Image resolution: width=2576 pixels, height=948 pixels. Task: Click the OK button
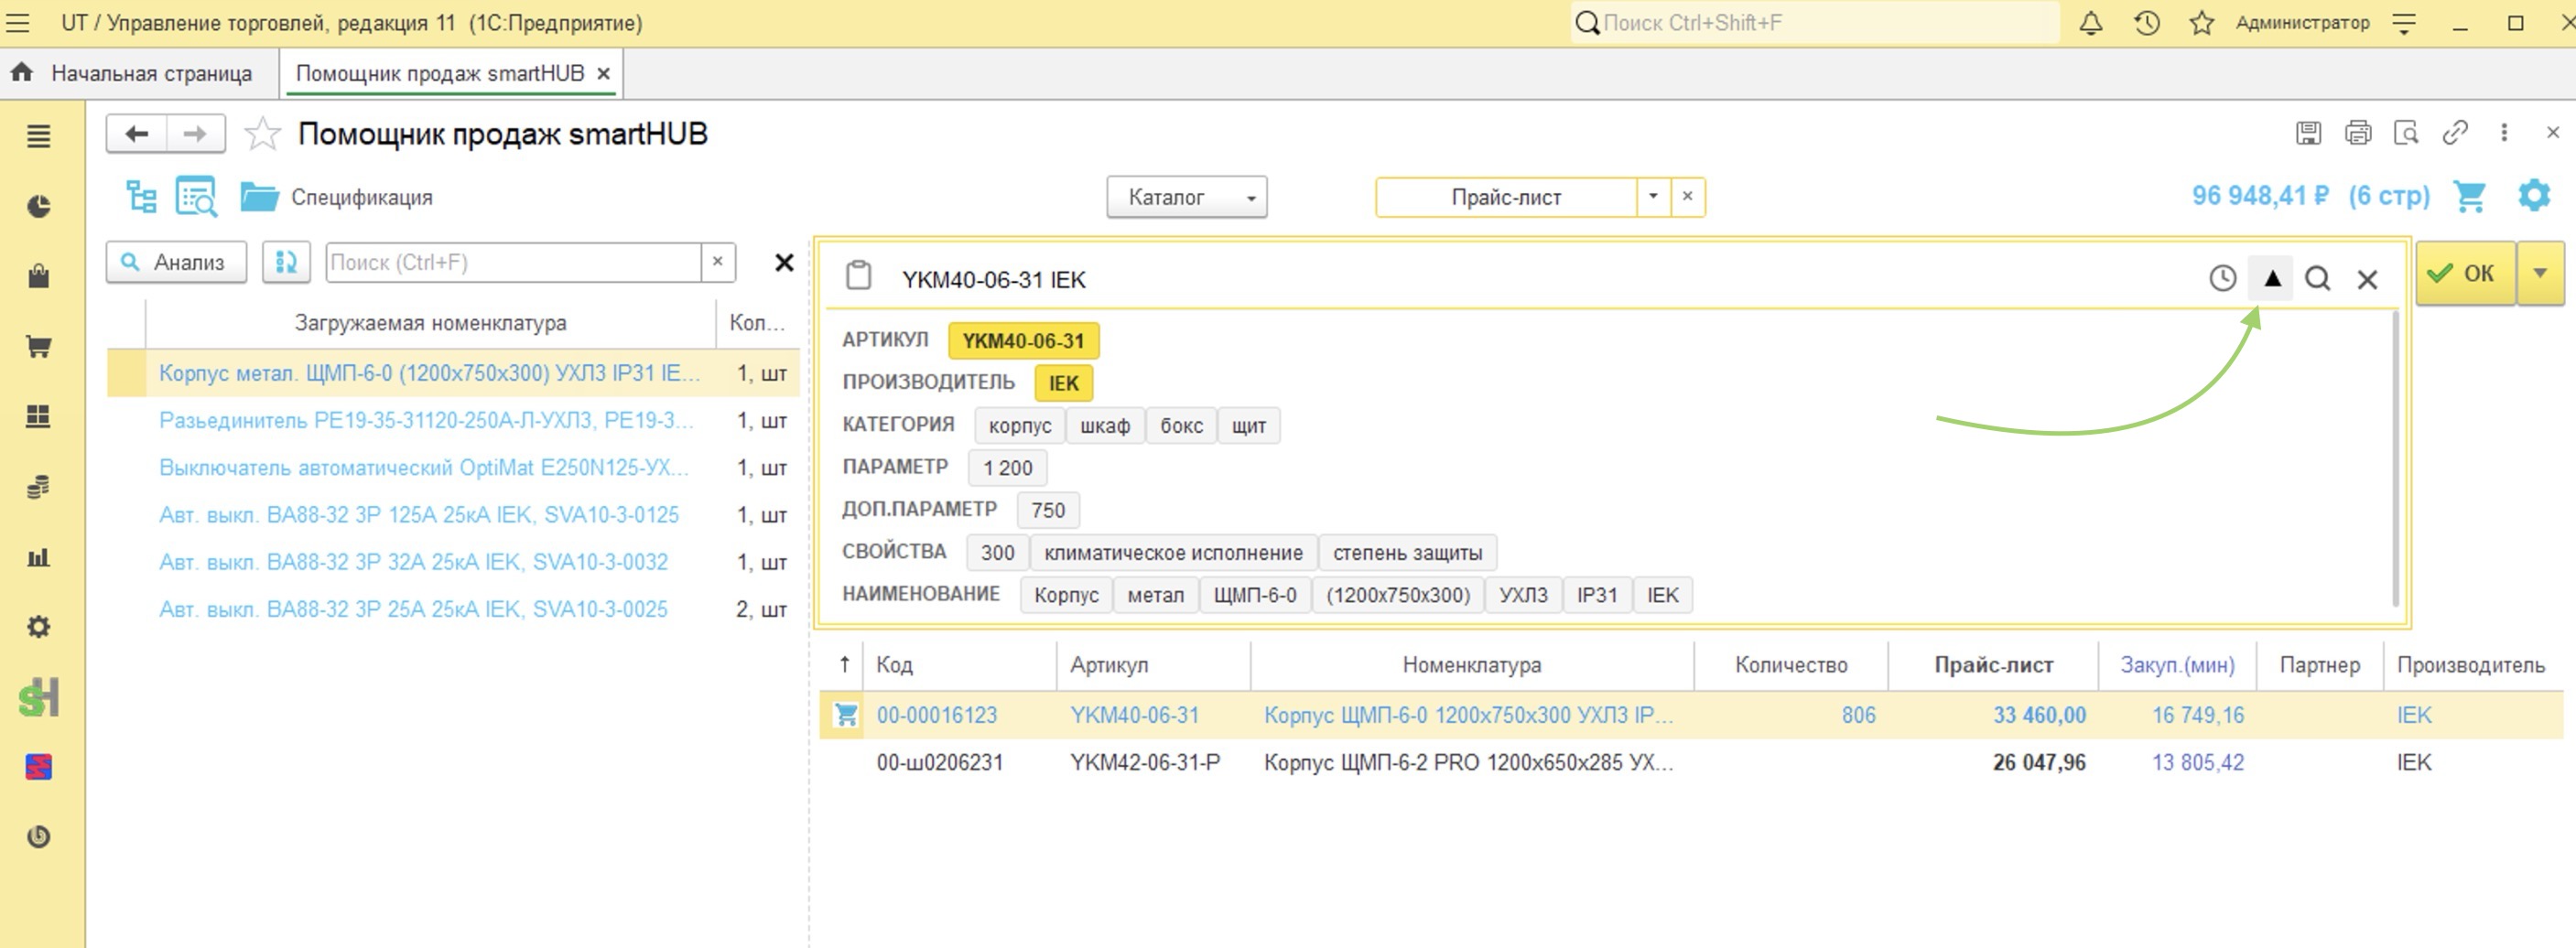point(2466,273)
